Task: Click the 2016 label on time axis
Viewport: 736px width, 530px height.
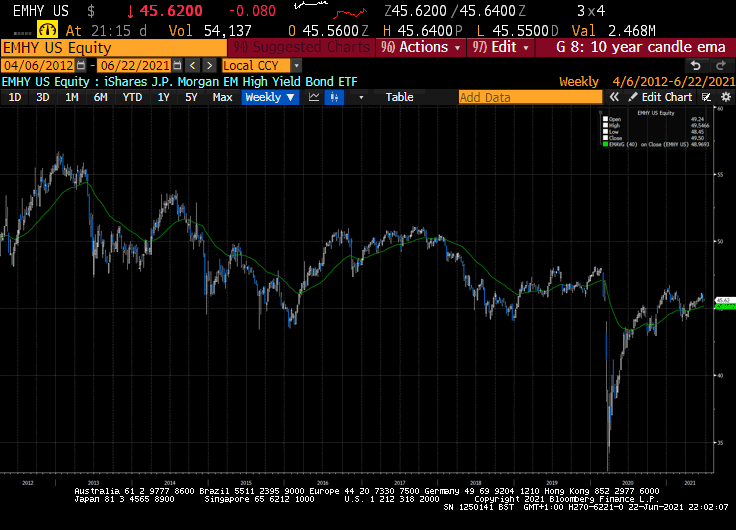Action: point(322,483)
